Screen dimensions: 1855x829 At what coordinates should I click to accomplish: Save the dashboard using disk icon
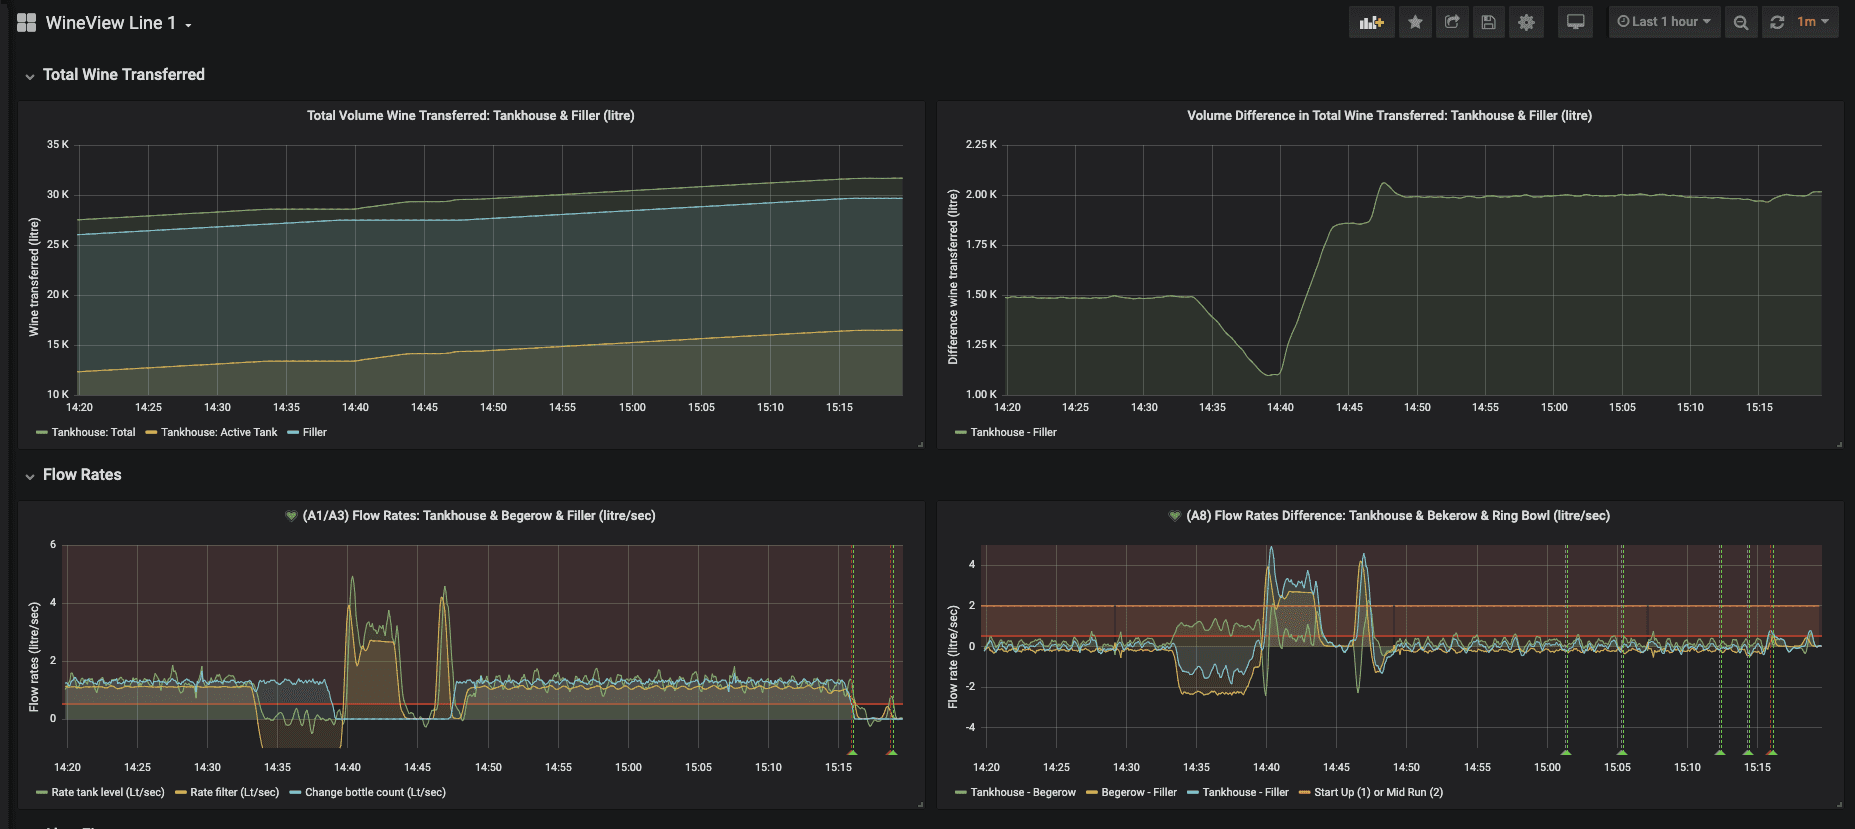pyautogui.click(x=1489, y=22)
